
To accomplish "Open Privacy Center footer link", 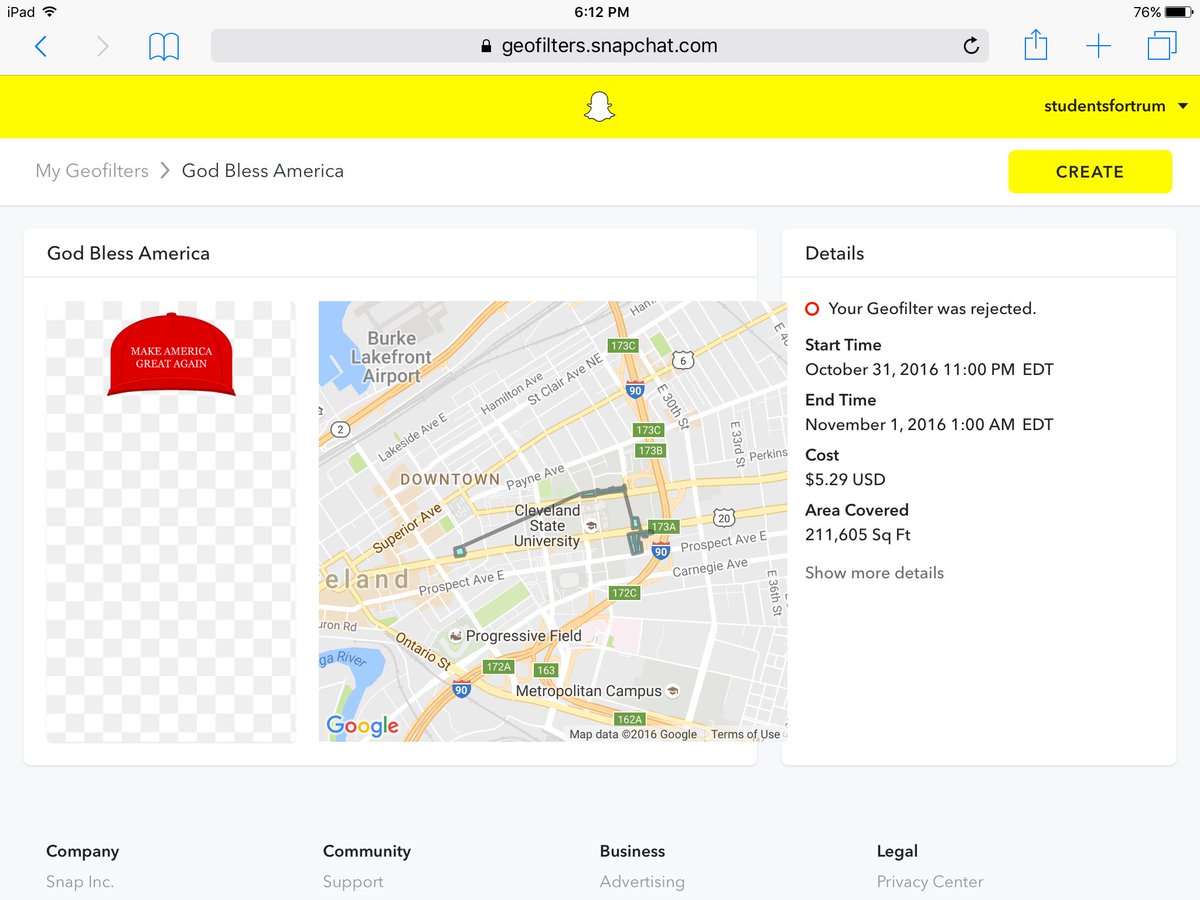I will click(930, 882).
